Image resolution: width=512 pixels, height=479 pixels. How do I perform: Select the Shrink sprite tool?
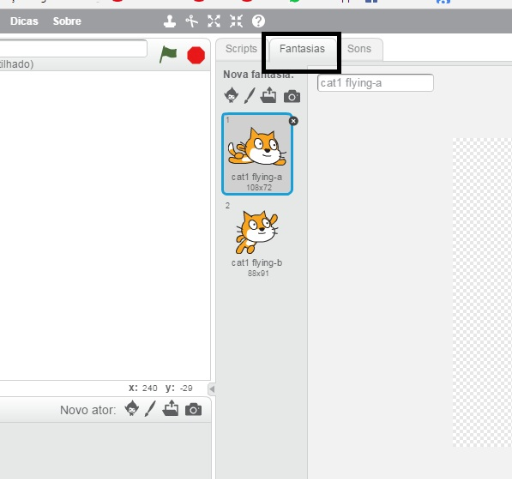tap(236, 21)
